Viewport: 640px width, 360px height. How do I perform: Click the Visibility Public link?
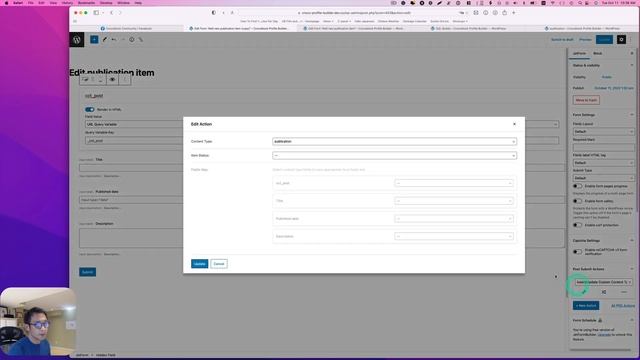pos(607,77)
